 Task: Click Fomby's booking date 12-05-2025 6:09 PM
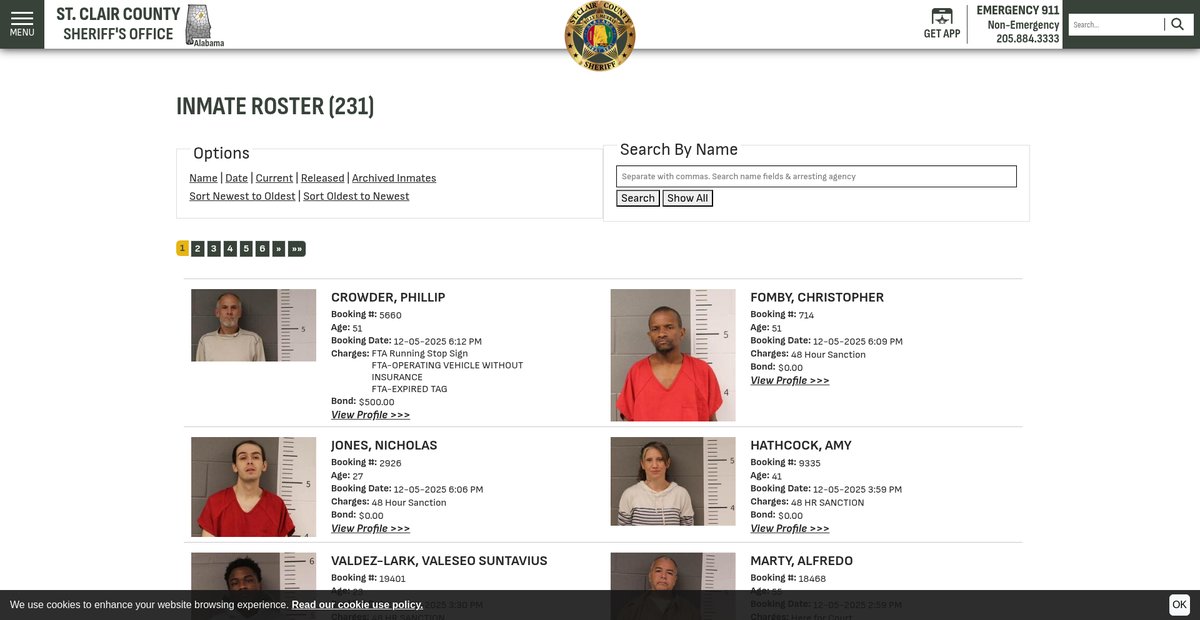858,341
